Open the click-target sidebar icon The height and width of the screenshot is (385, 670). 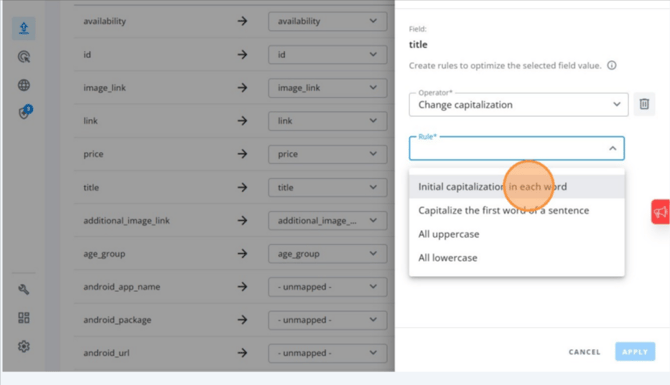coord(24,56)
